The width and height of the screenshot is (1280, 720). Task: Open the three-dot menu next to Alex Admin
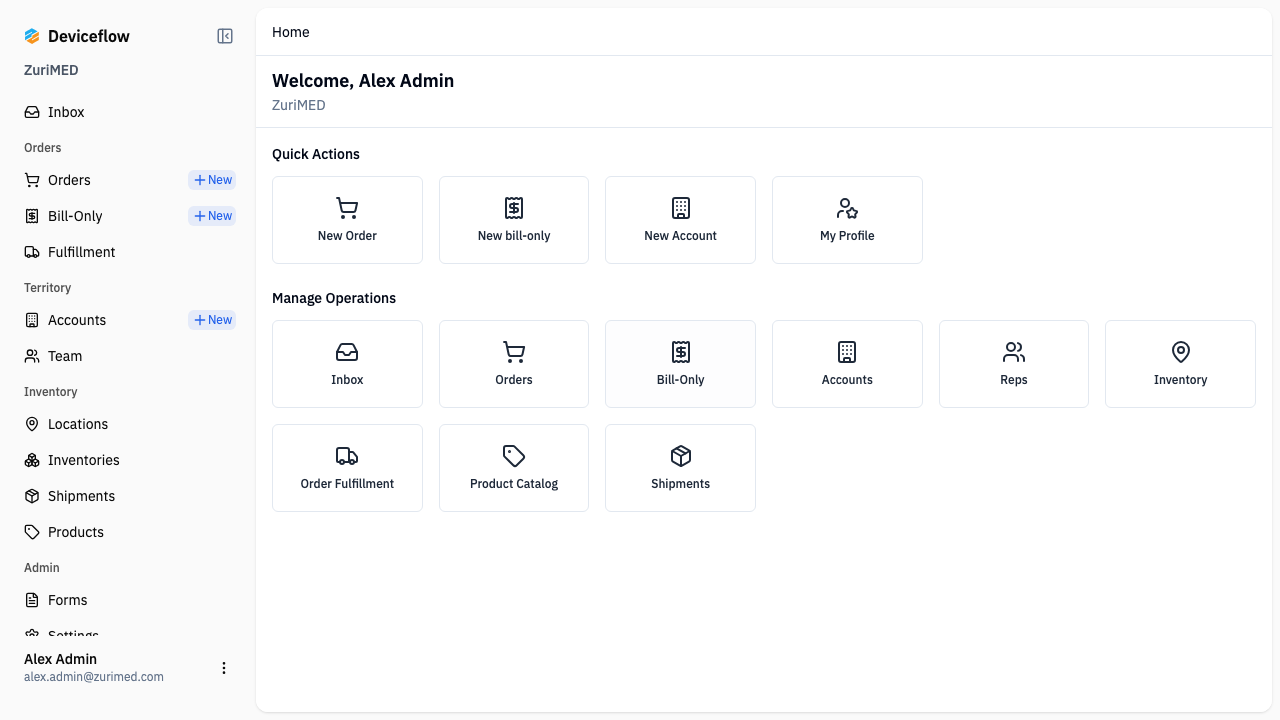click(224, 668)
